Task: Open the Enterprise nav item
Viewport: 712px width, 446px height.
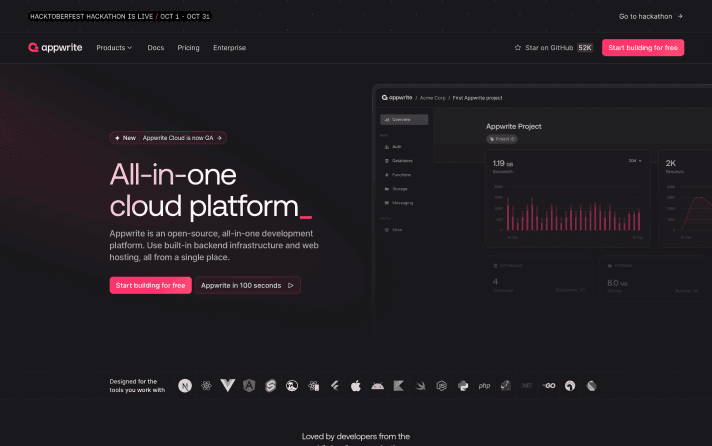Action: click(229, 48)
